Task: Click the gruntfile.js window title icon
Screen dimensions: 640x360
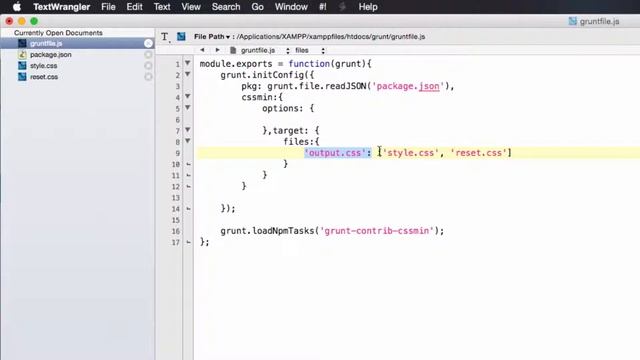Action: (x=573, y=21)
